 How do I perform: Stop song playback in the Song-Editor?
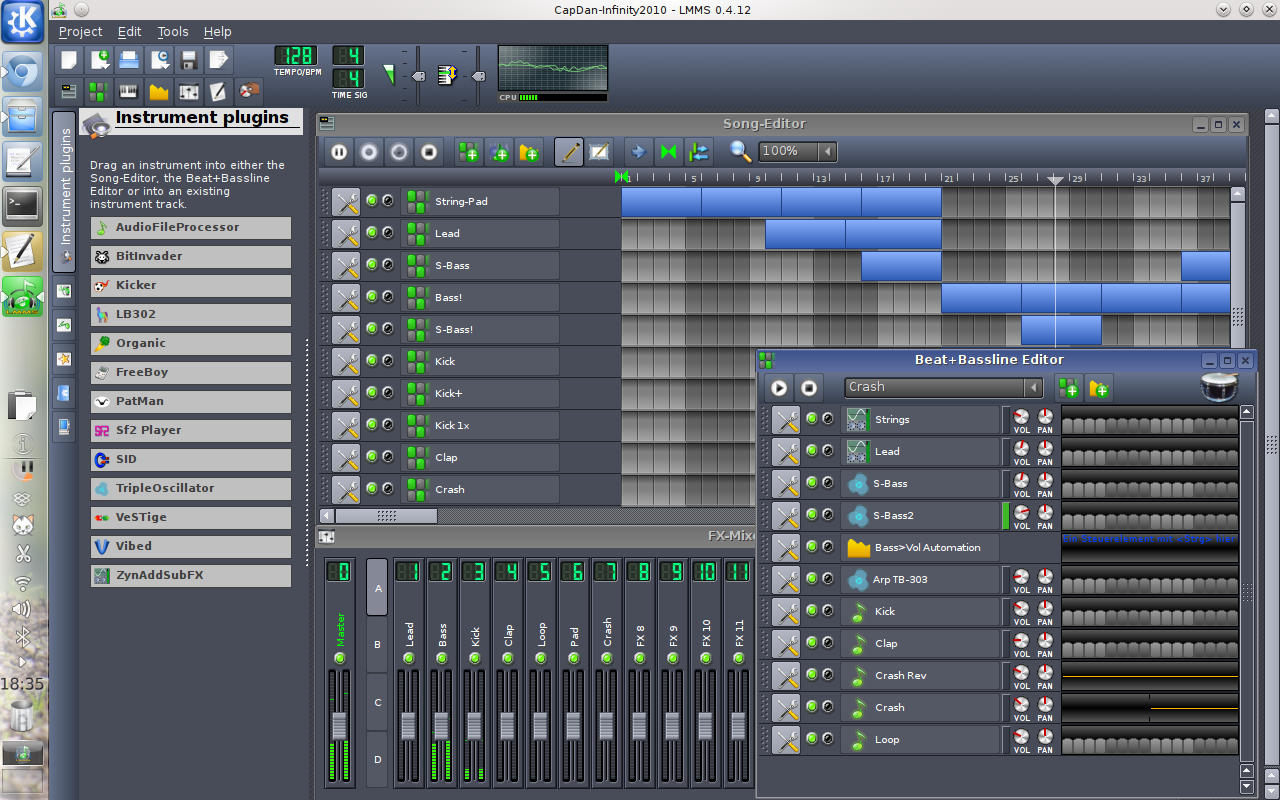pyautogui.click(x=429, y=152)
